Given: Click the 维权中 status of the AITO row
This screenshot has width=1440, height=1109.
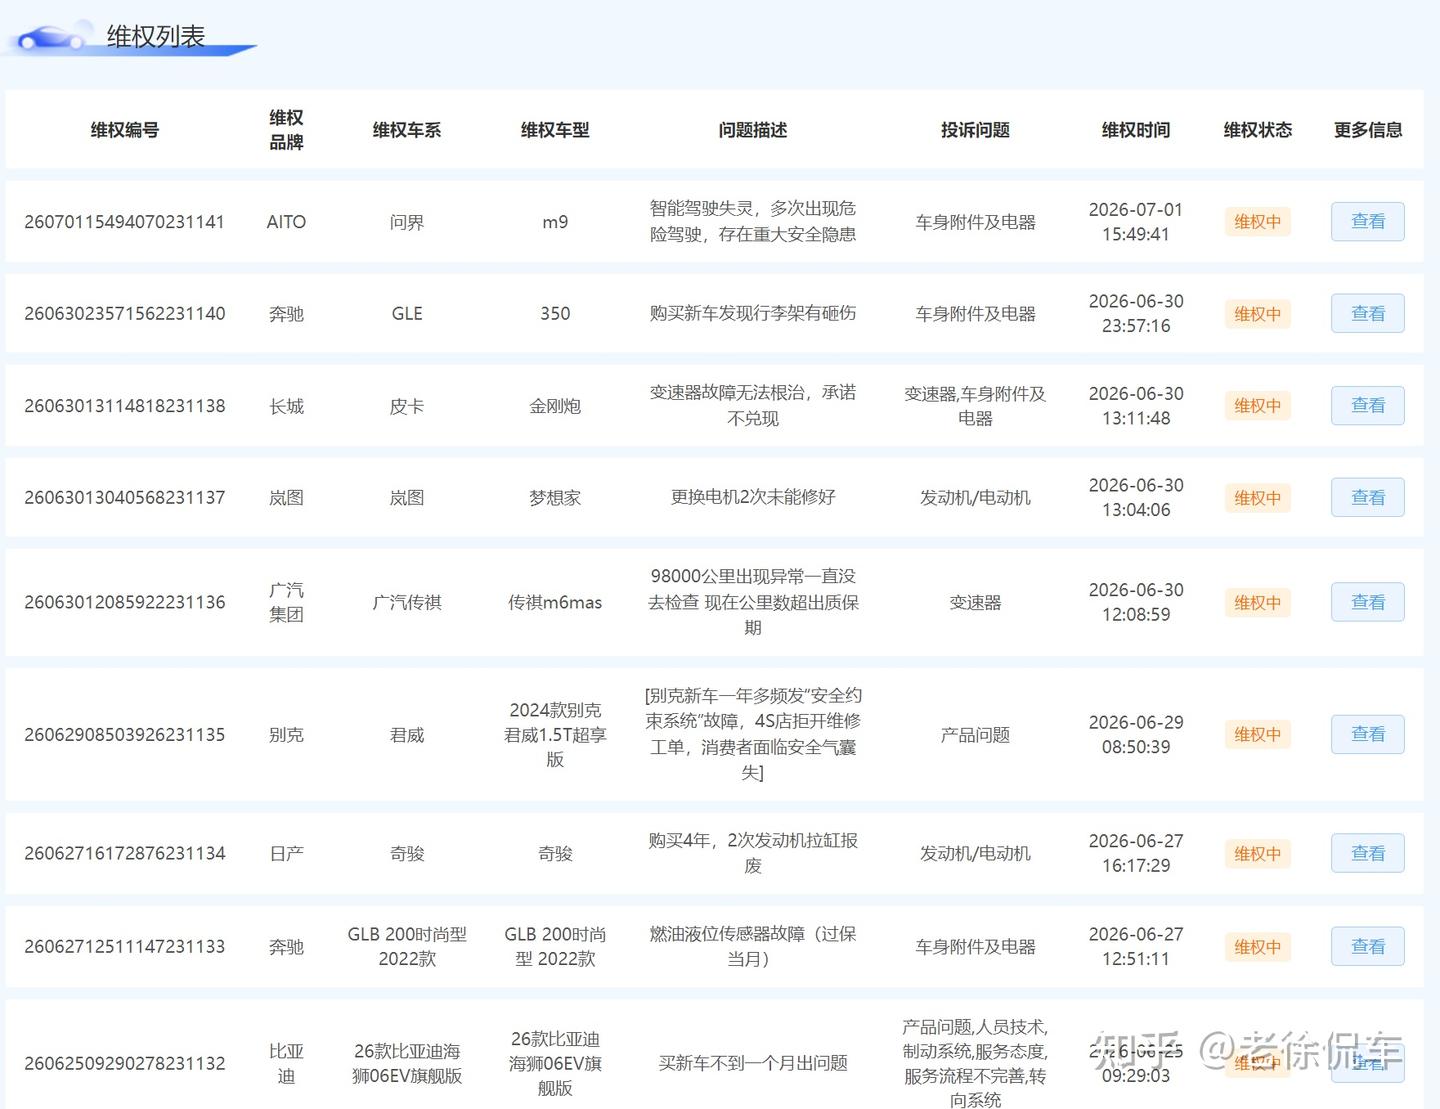Looking at the screenshot, I should [x=1257, y=222].
